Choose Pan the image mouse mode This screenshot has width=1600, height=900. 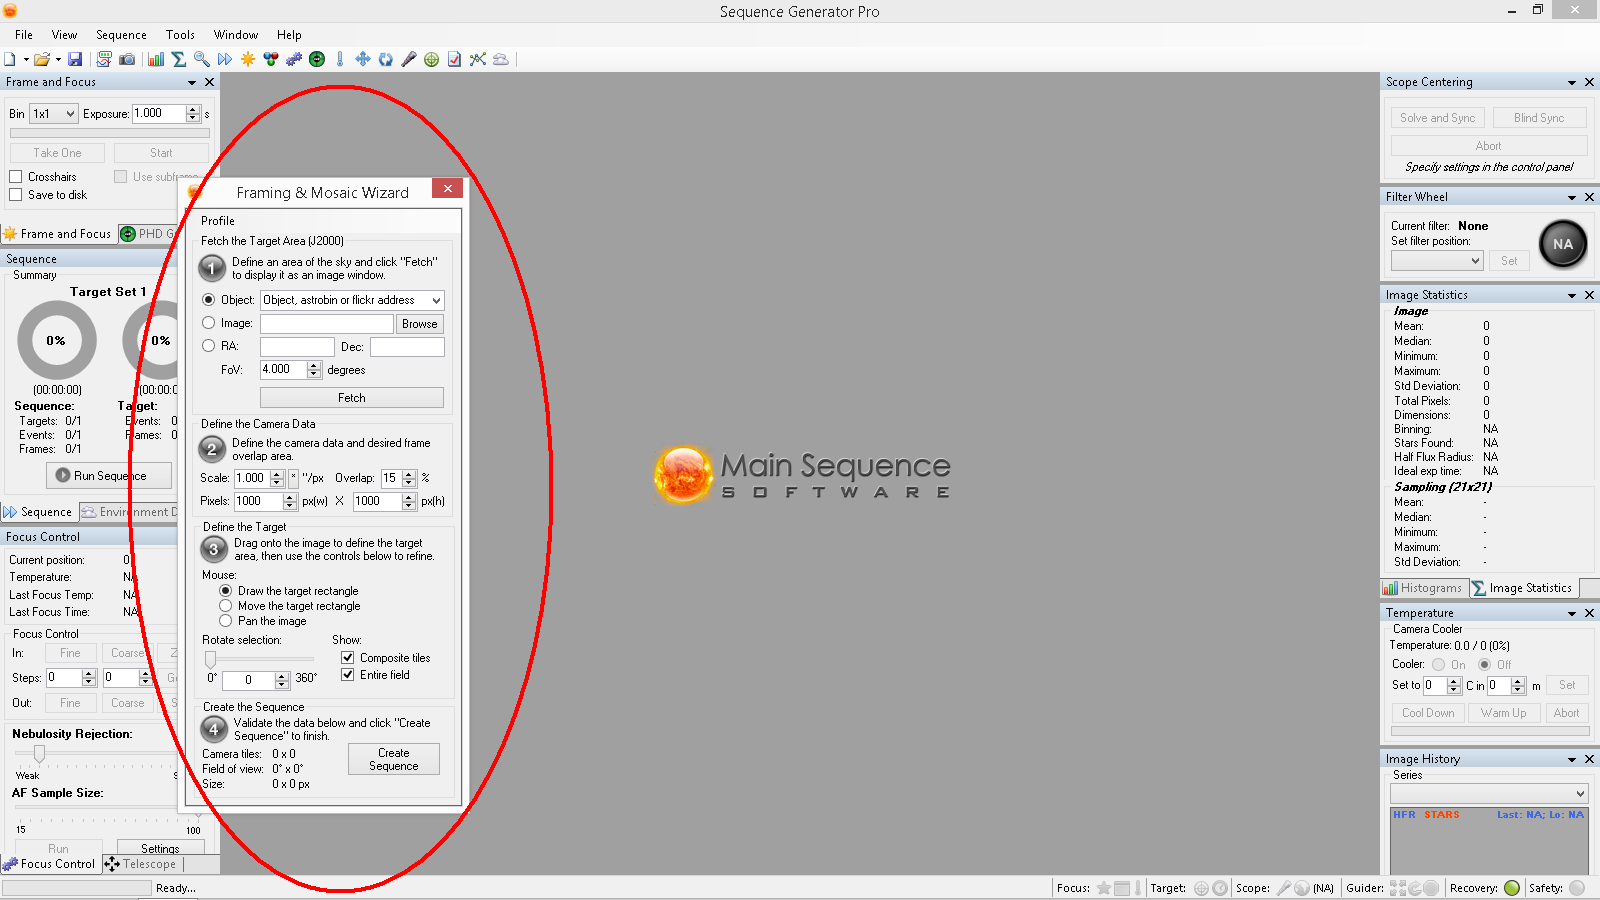tap(226, 621)
